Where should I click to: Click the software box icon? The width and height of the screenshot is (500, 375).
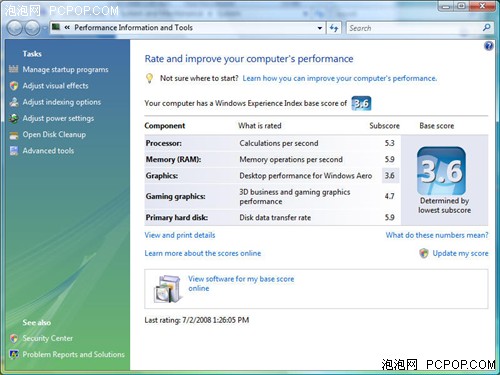167,289
